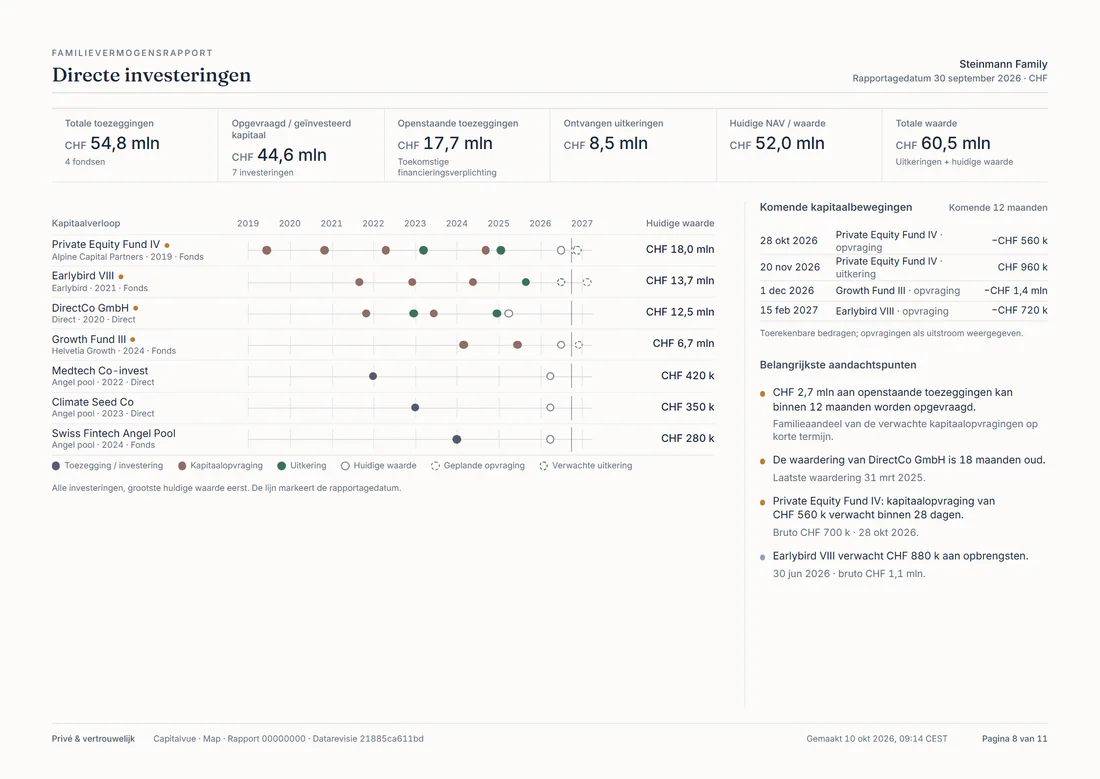Click the Medtech Co-invest current value circle
The image size is (1100, 779).
click(550, 376)
